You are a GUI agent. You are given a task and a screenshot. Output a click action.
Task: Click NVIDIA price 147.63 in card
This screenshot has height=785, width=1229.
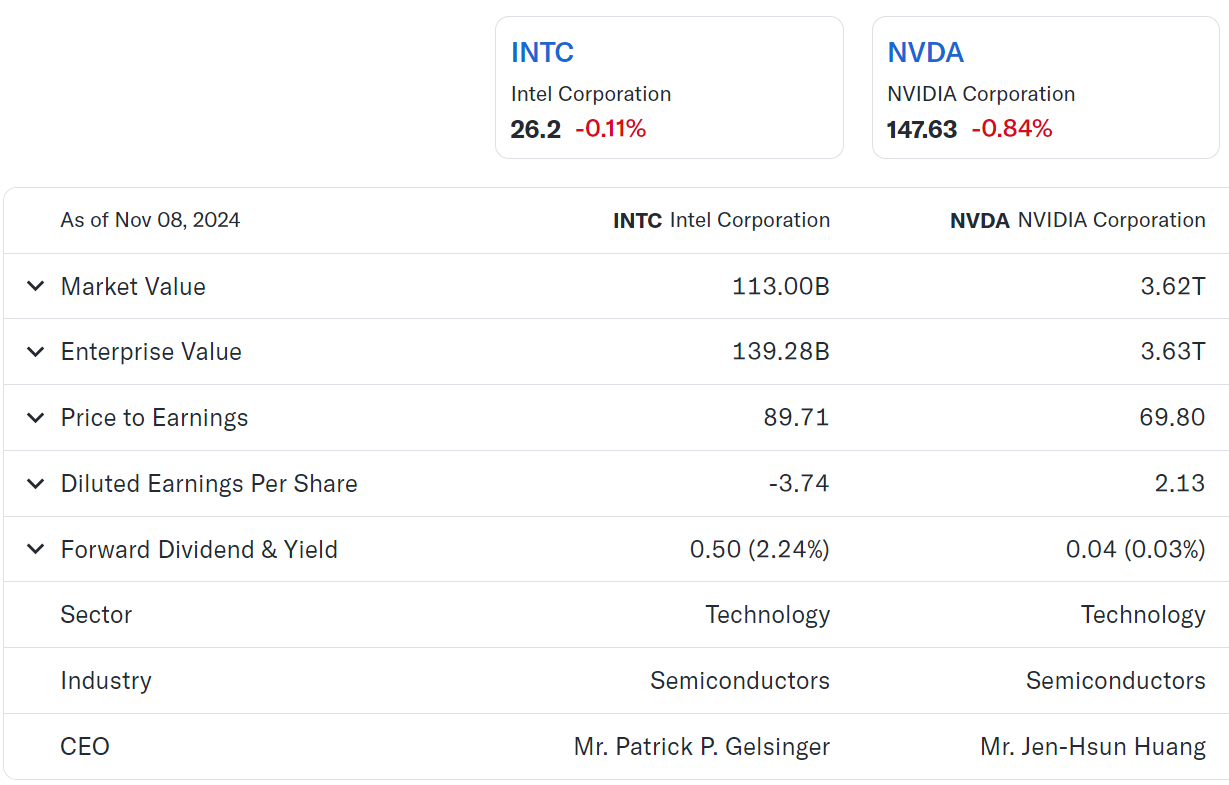(x=922, y=129)
